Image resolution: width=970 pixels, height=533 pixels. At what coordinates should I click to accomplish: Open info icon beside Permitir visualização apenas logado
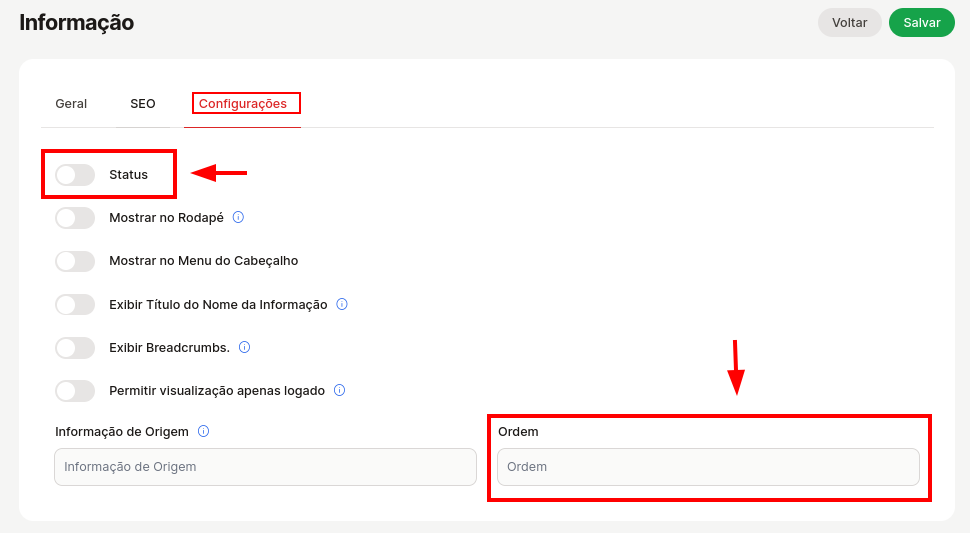[x=340, y=390]
